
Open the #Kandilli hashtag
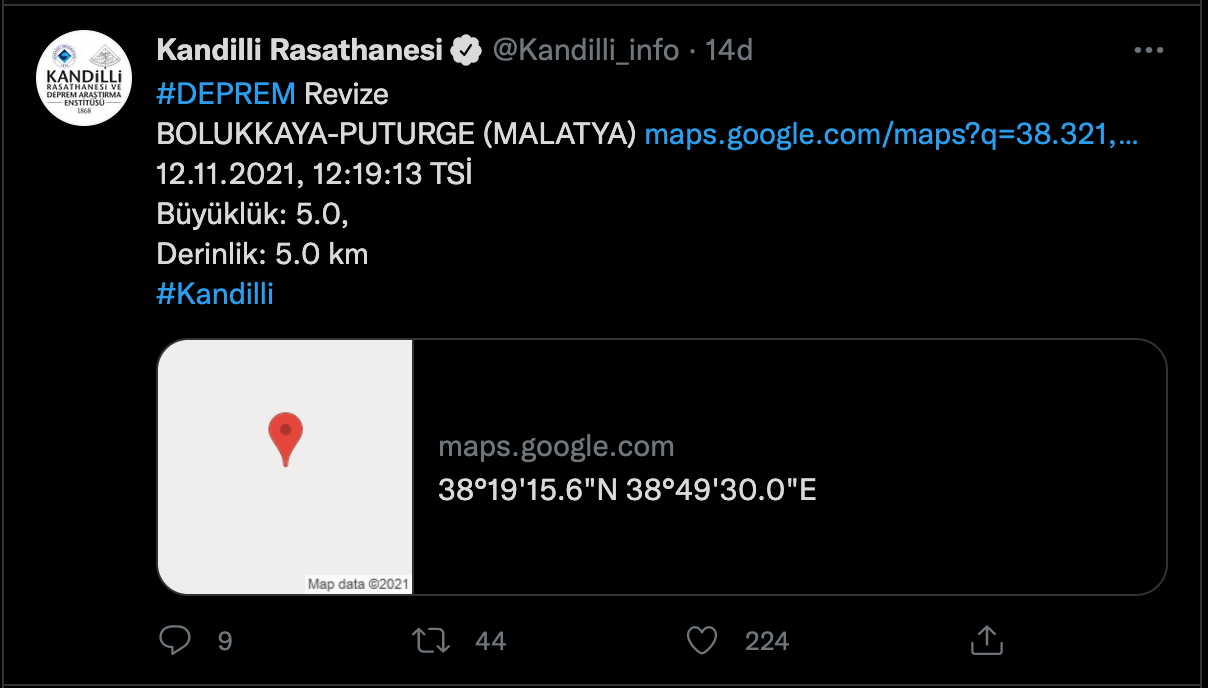215,294
